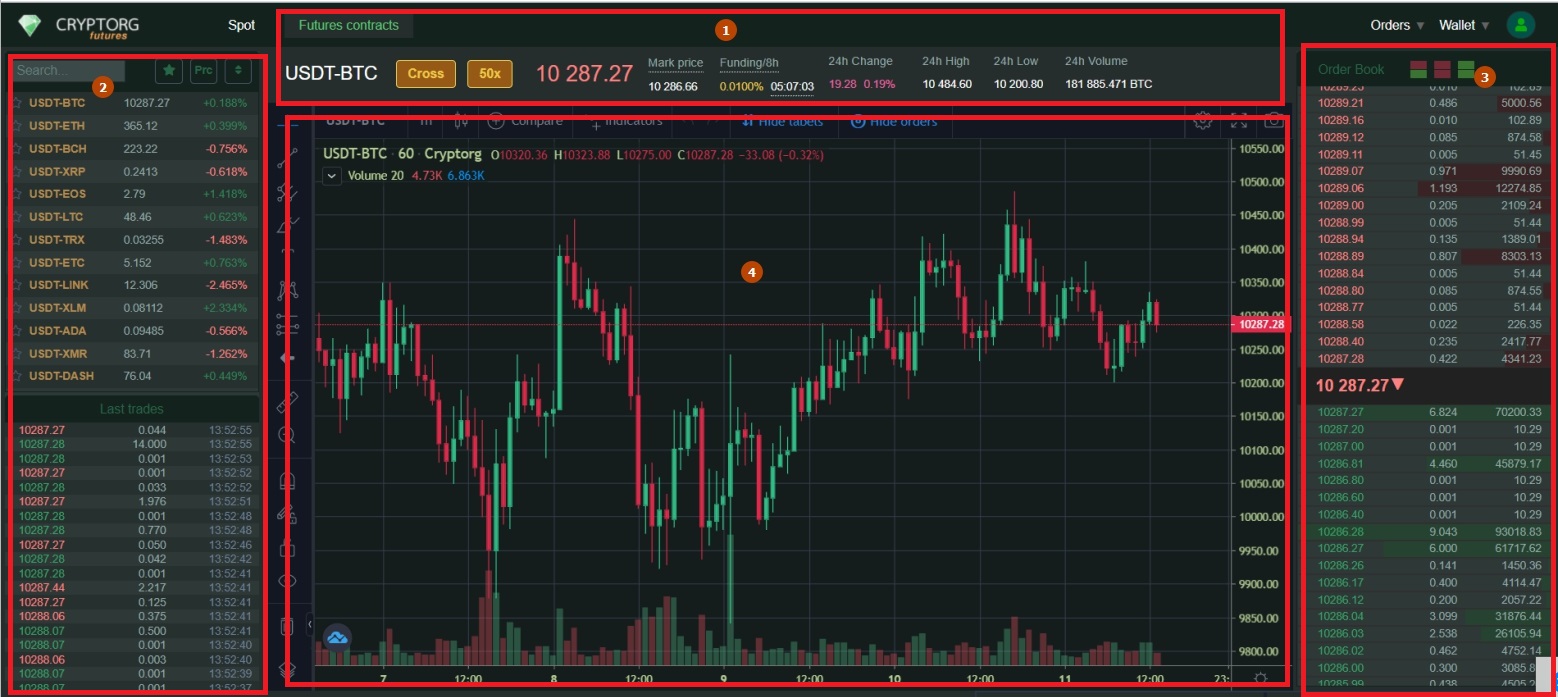Open the user account icon top right
1558x697 pixels.
[1520, 24]
